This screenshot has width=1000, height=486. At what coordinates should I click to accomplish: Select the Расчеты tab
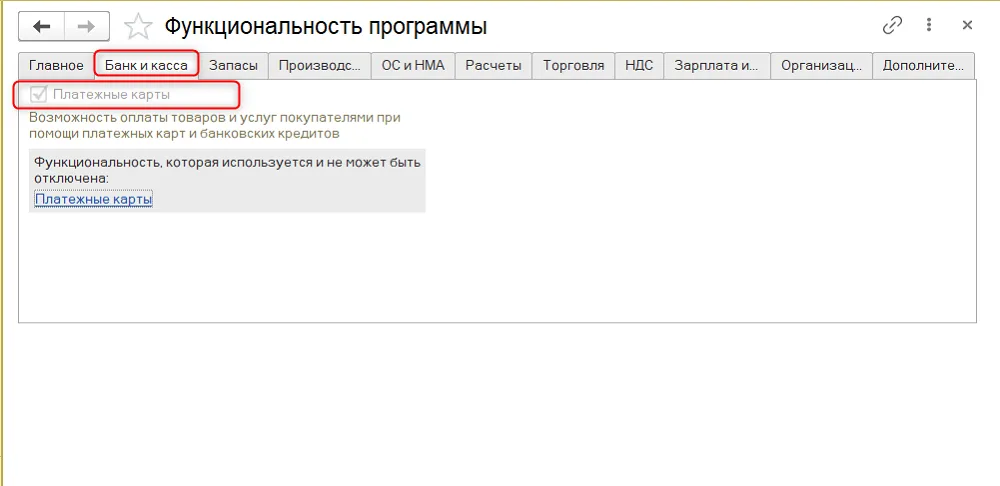pyautogui.click(x=494, y=66)
